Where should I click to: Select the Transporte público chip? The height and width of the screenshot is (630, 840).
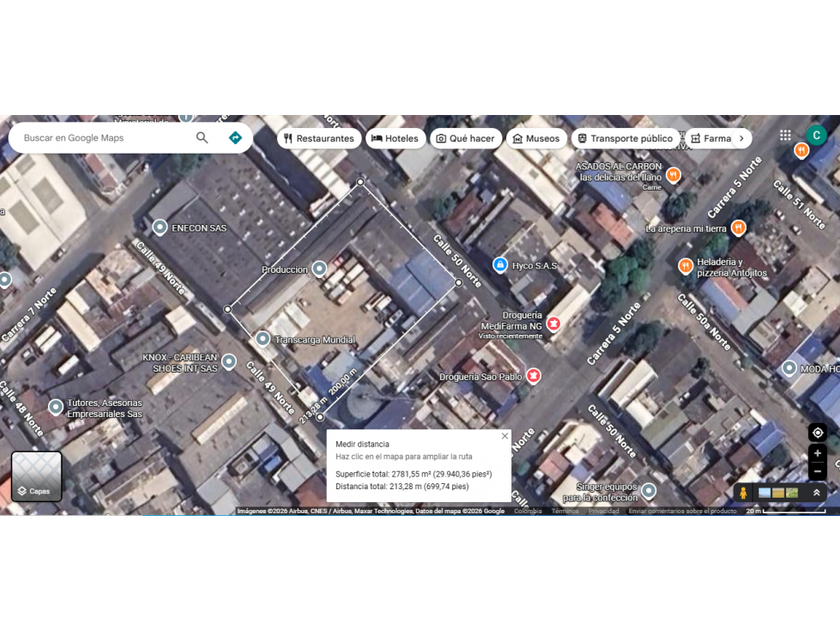point(624,138)
